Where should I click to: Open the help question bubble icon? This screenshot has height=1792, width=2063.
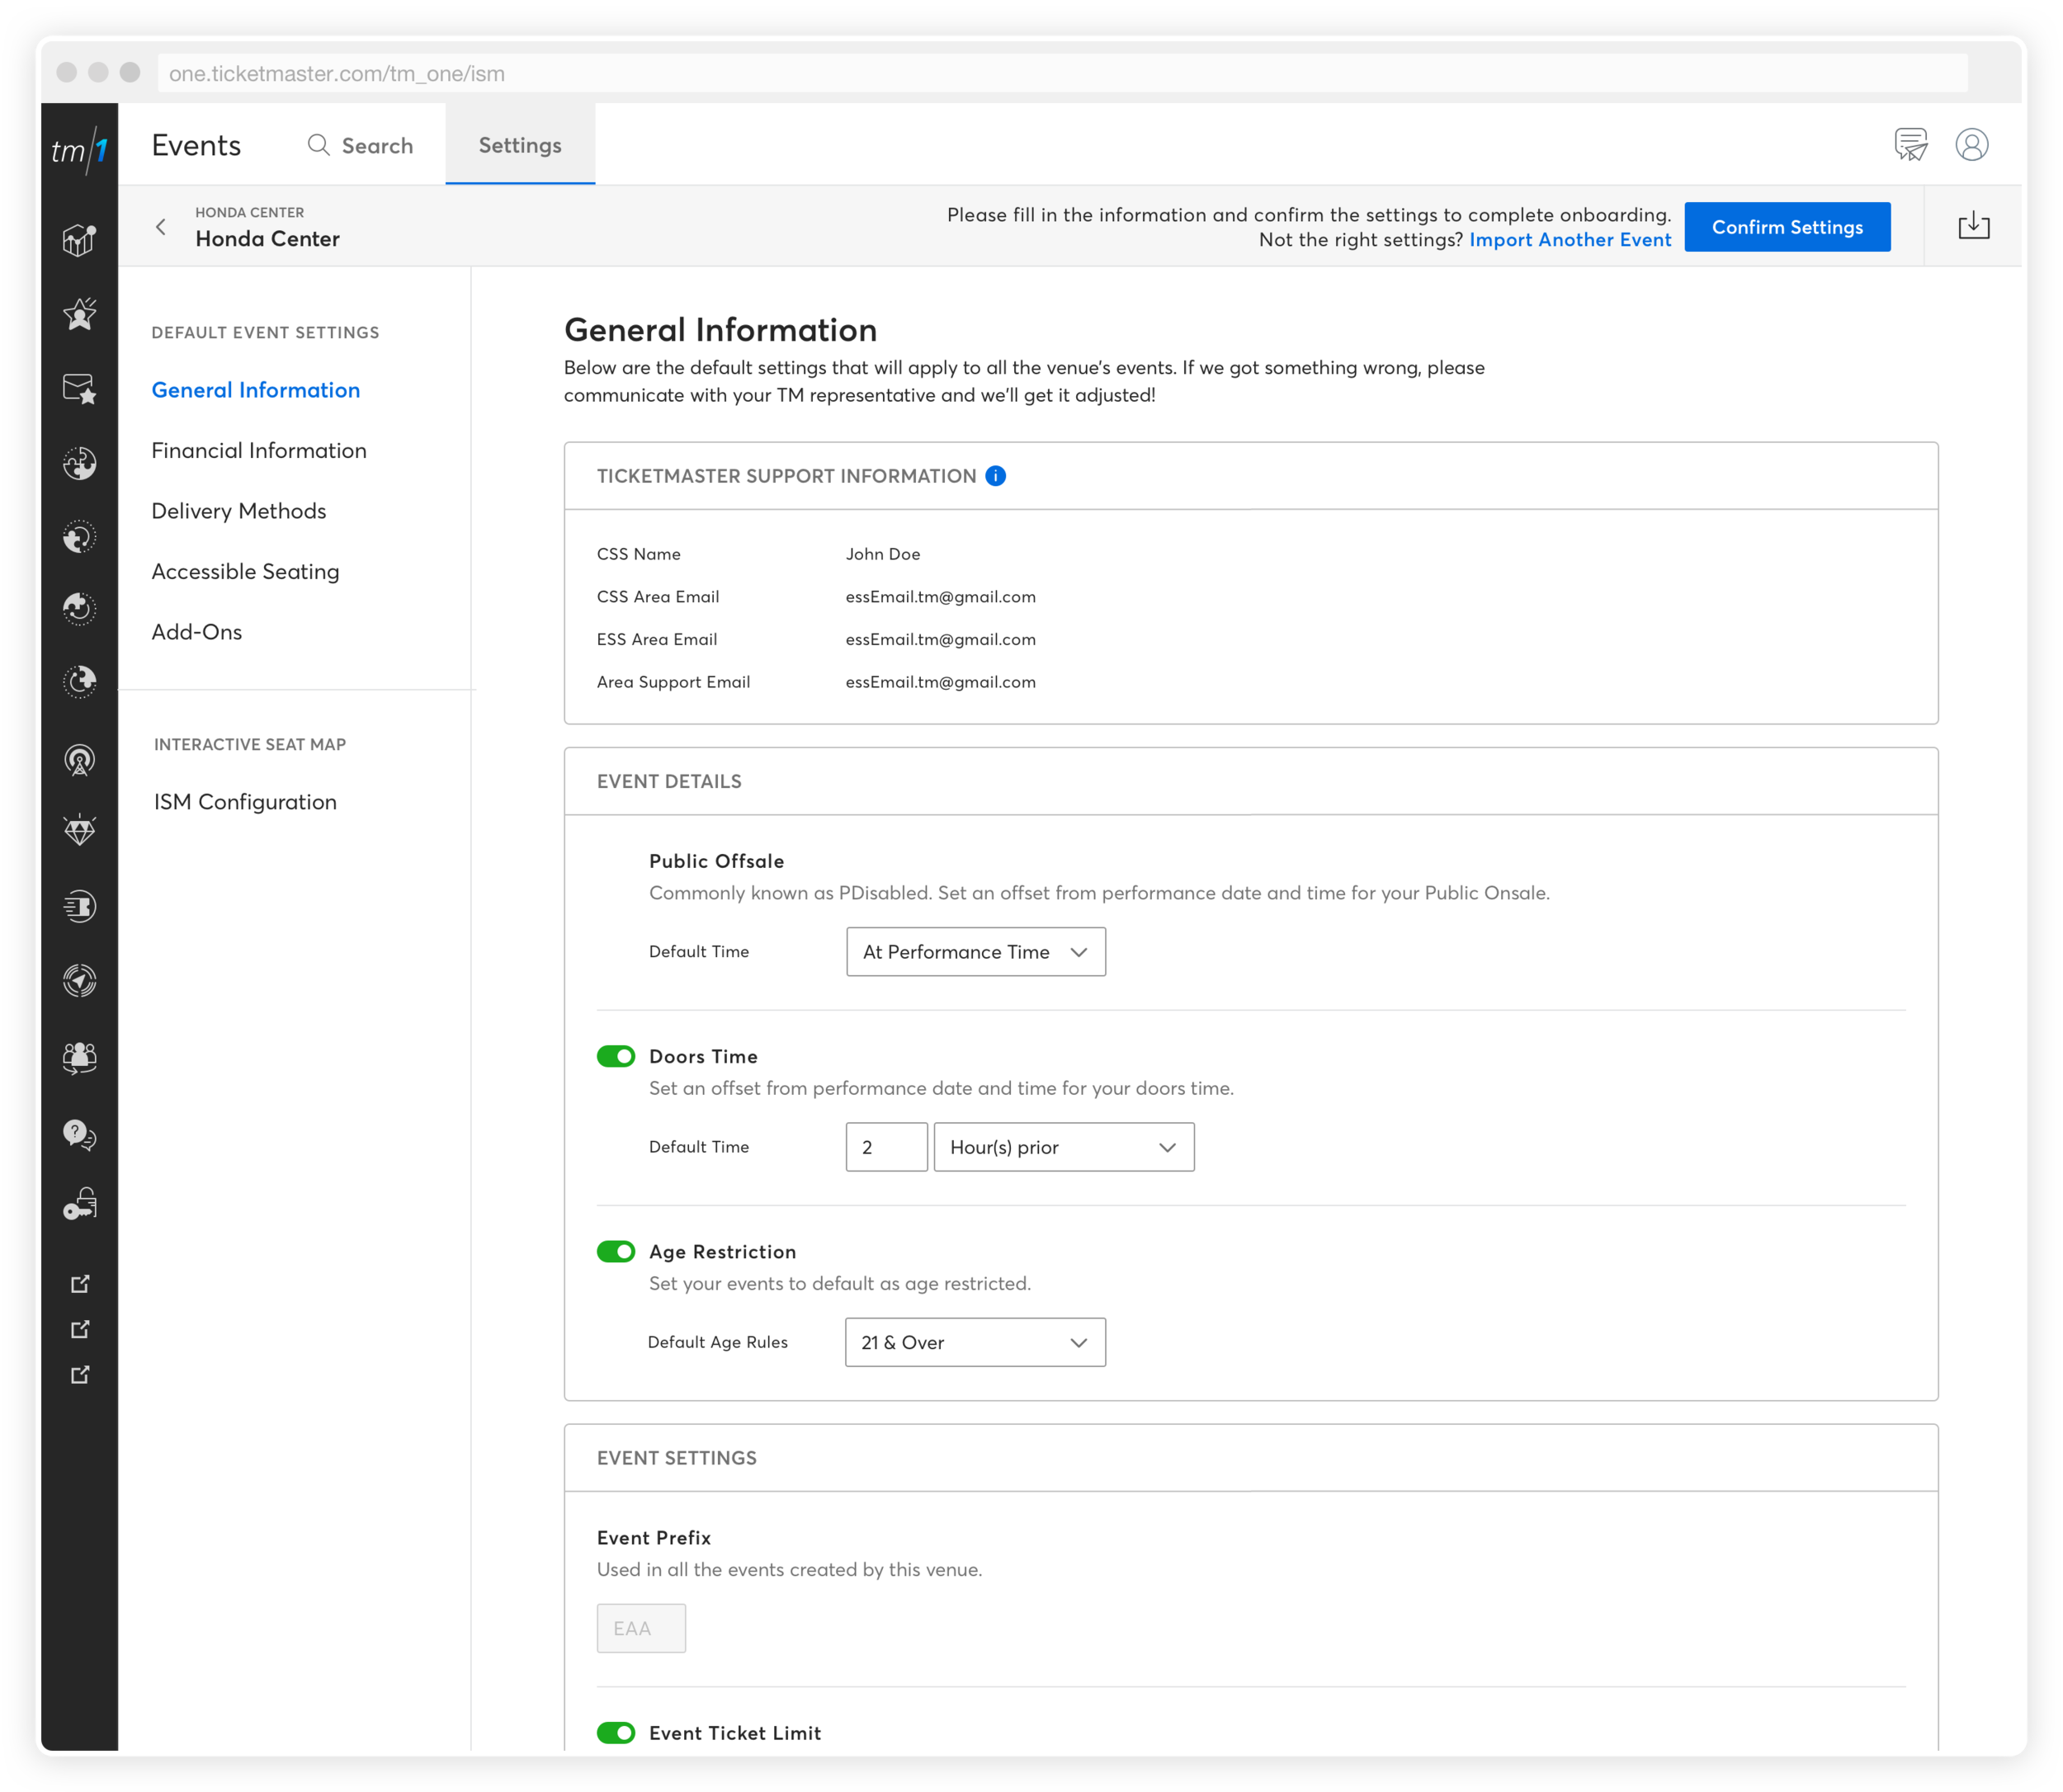pyautogui.click(x=79, y=1134)
